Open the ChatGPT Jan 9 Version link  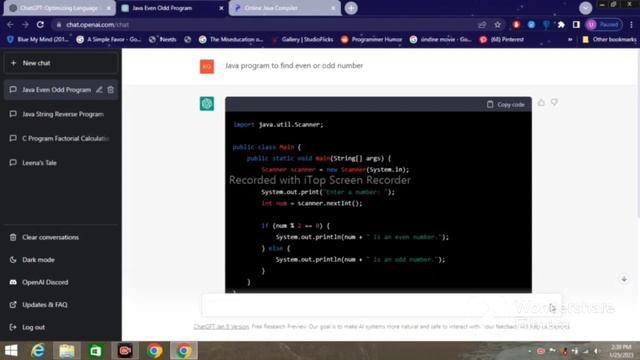pyautogui.click(x=221, y=327)
